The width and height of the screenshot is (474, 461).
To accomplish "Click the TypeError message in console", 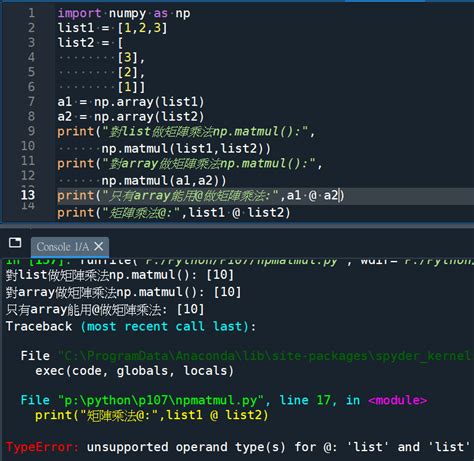I will [238, 447].
